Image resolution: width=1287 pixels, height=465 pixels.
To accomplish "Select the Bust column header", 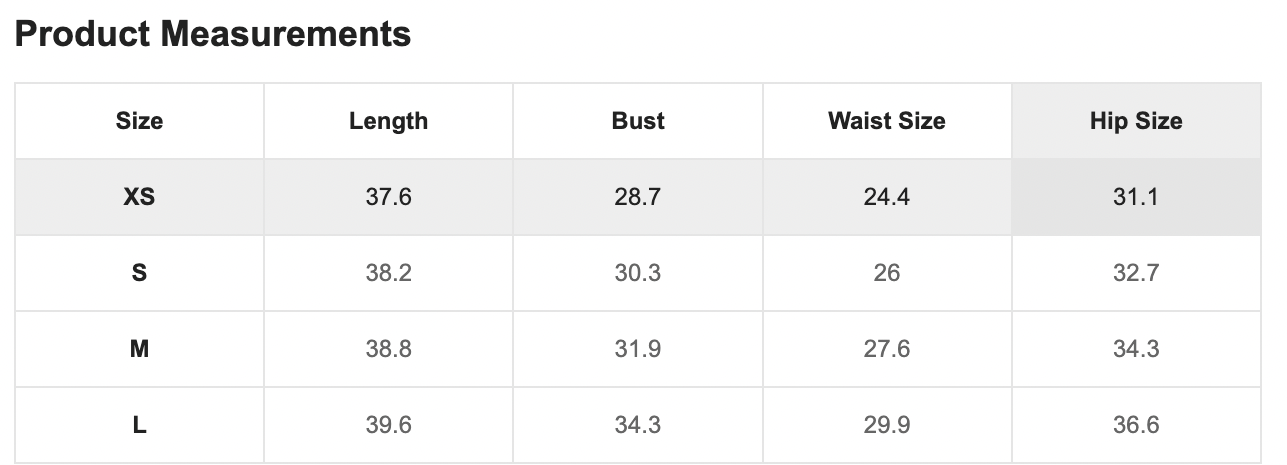I will tap(638, 121).
